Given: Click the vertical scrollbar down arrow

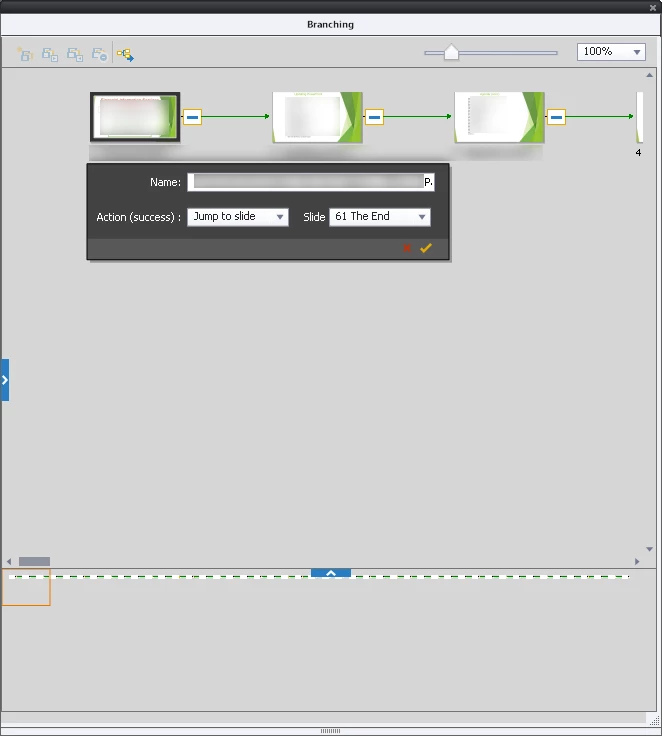Looking at the screenshot, I should (649, 549).
